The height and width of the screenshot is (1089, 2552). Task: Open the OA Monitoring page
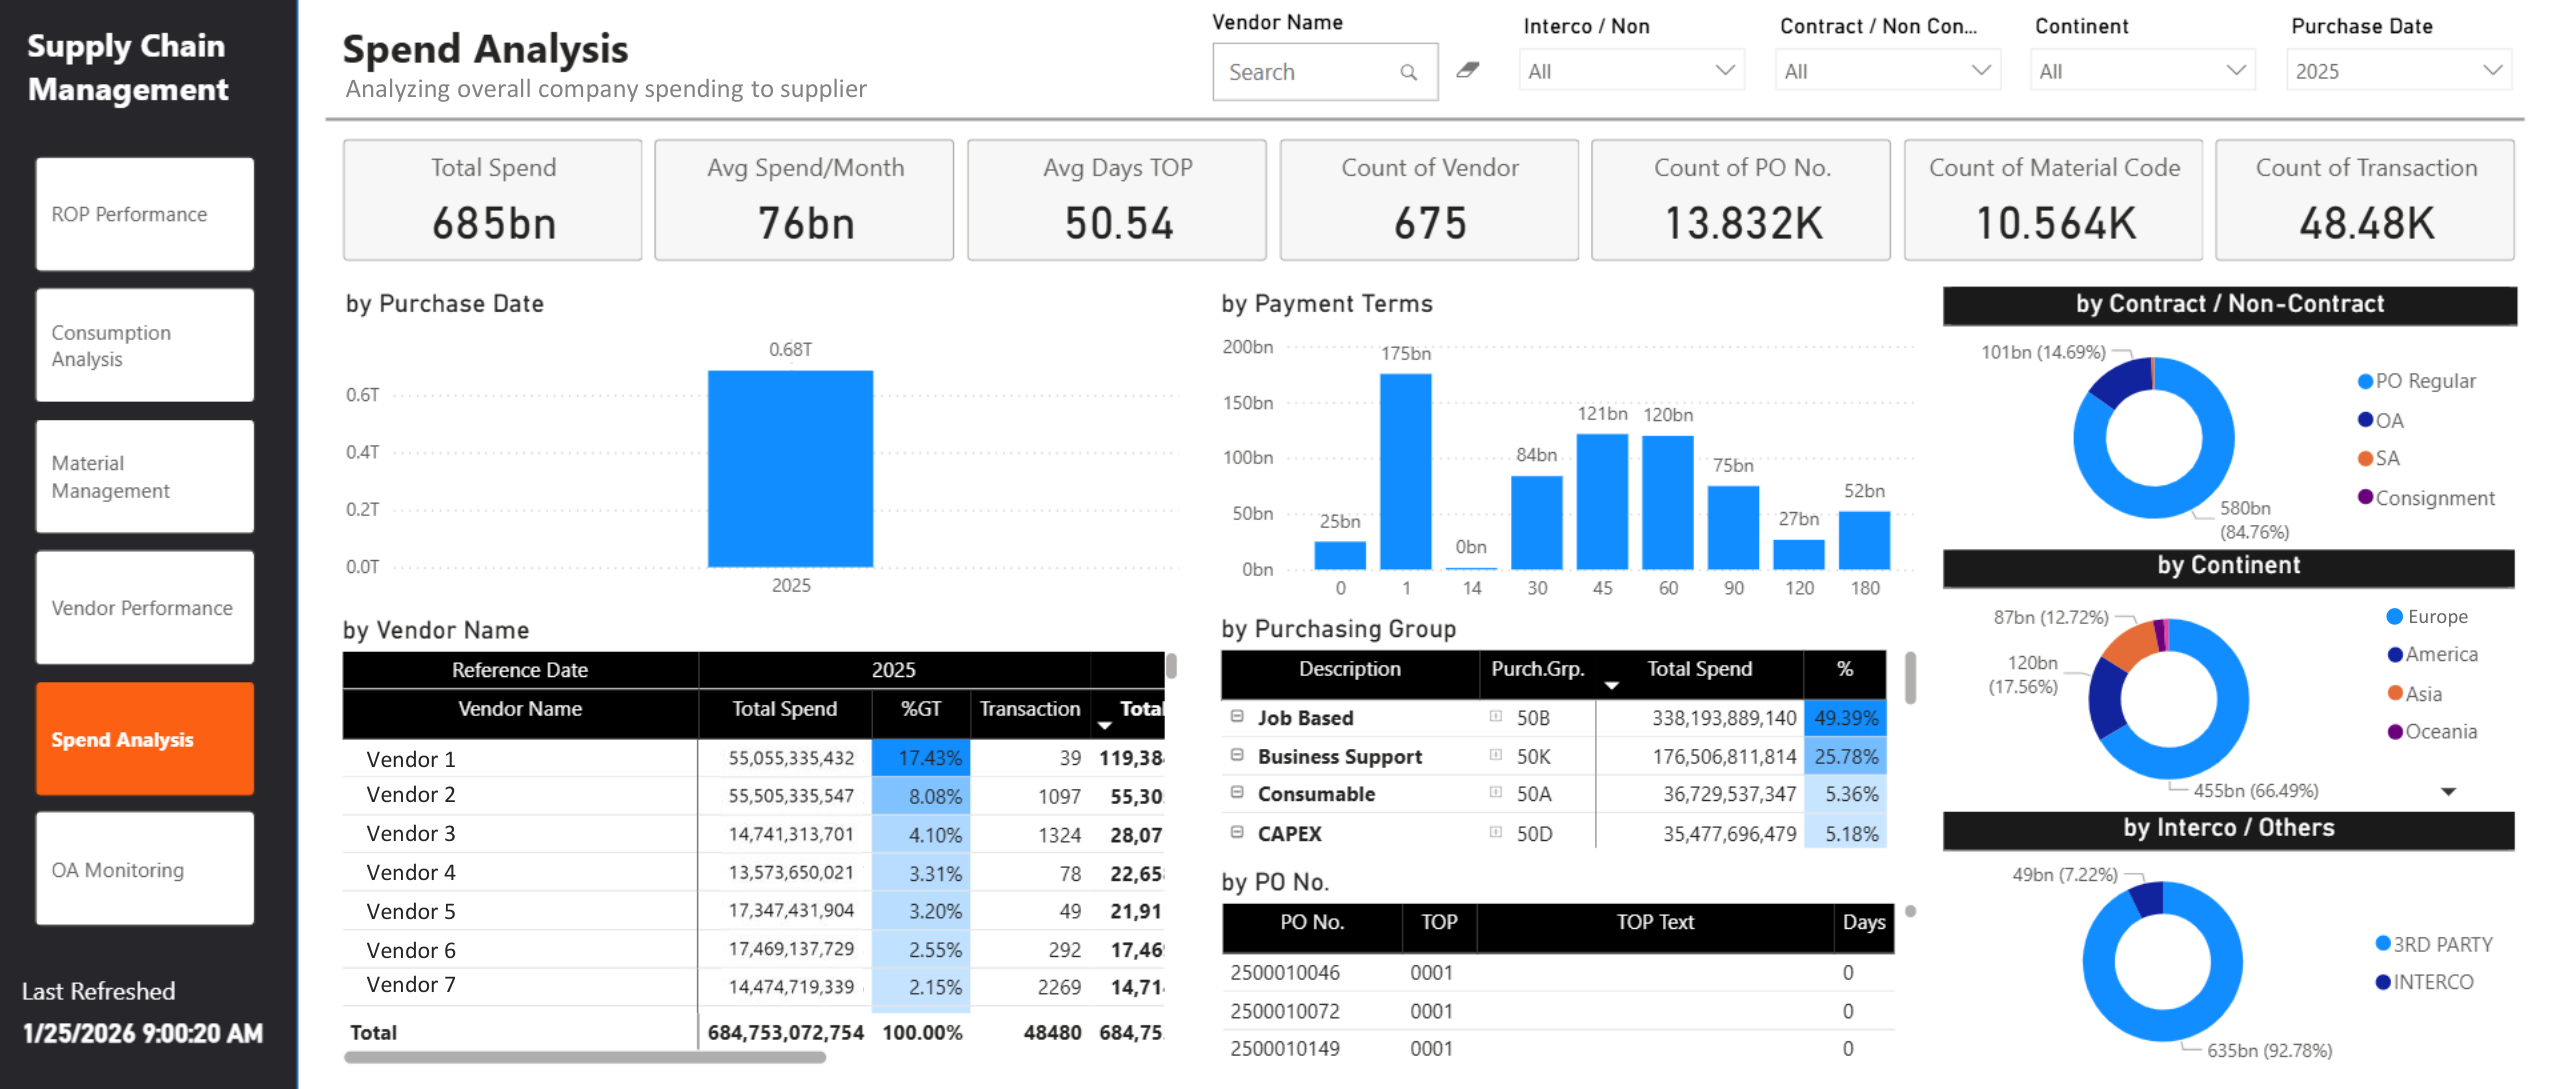point(145,869)
